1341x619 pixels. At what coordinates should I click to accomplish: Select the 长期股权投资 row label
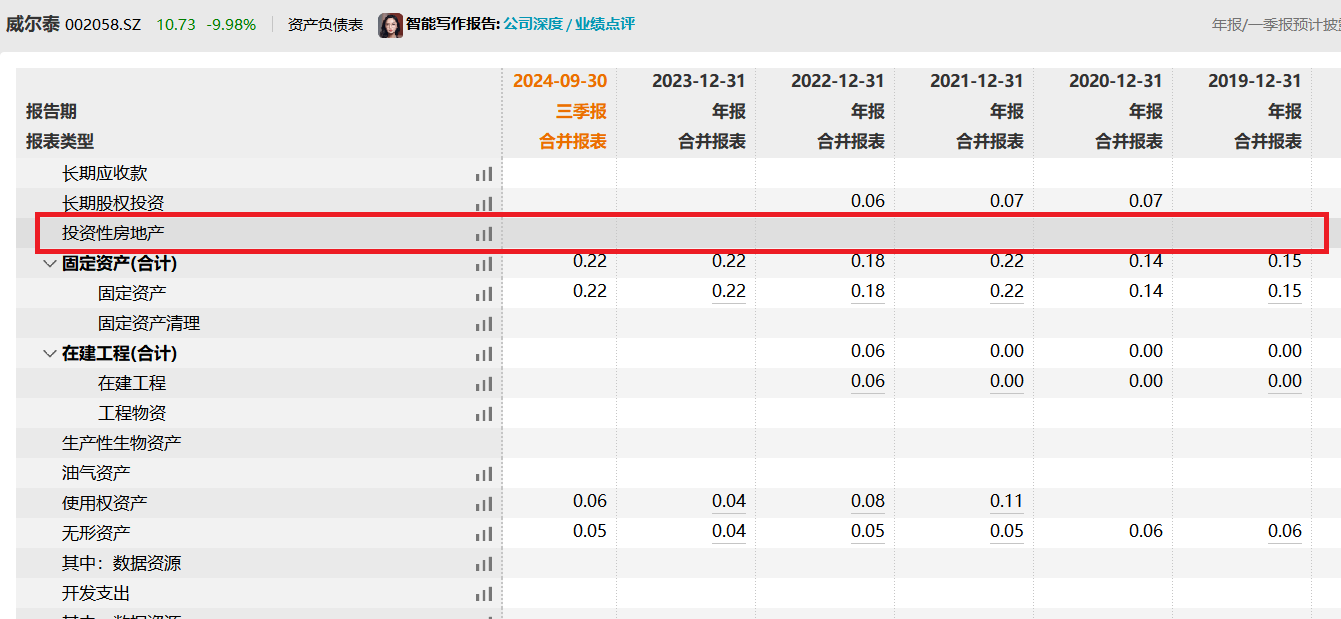pyautogui.click(x=113, y=204)
